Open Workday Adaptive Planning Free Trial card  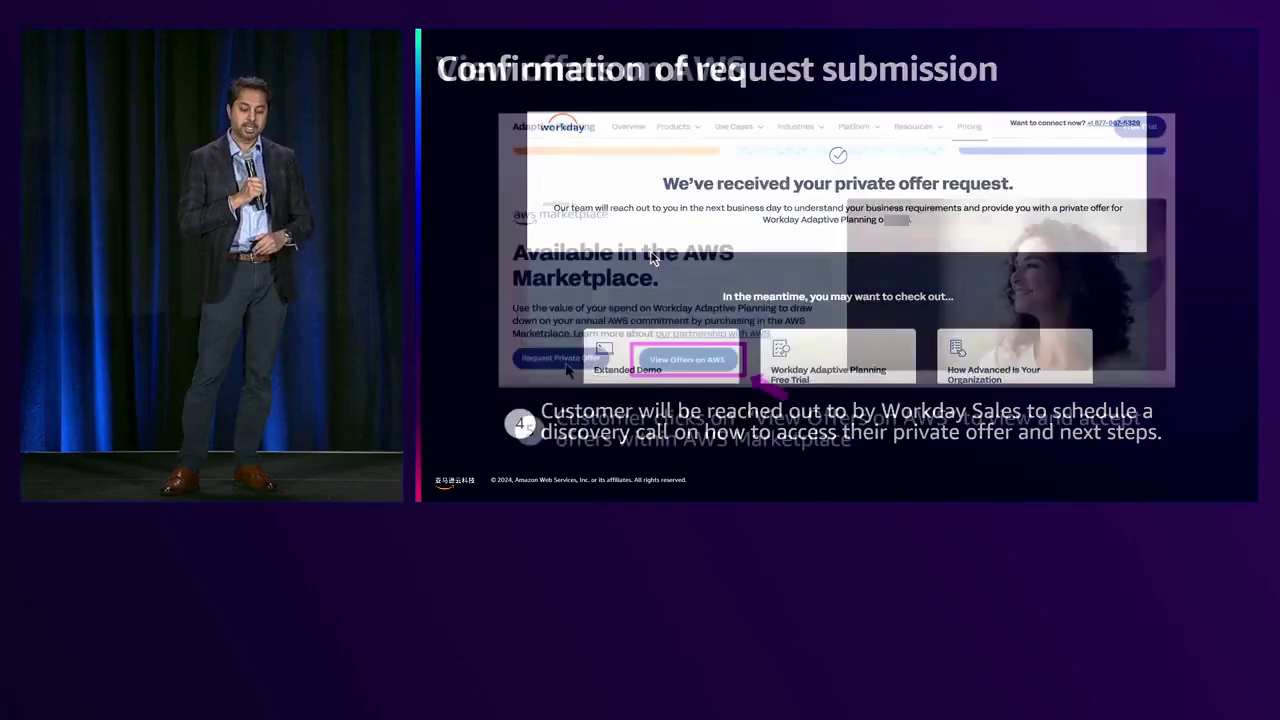click(838, 356)
